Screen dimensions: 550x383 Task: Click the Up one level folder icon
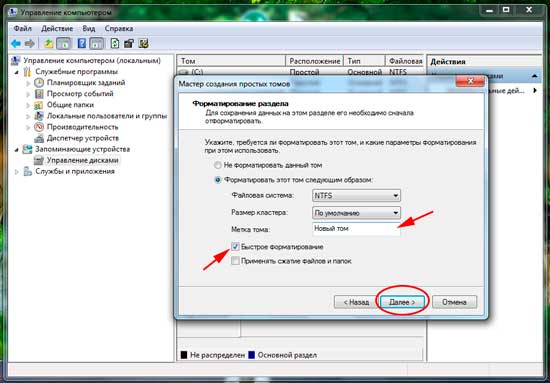click(x=48, y=43)
